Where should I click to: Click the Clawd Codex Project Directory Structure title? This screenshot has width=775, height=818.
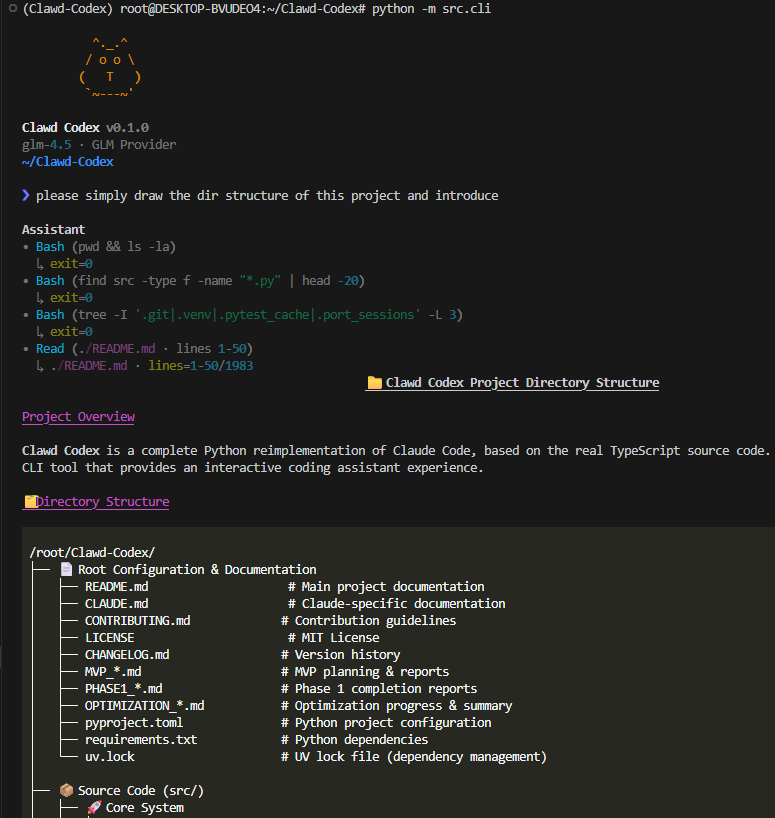click(522, 382)
